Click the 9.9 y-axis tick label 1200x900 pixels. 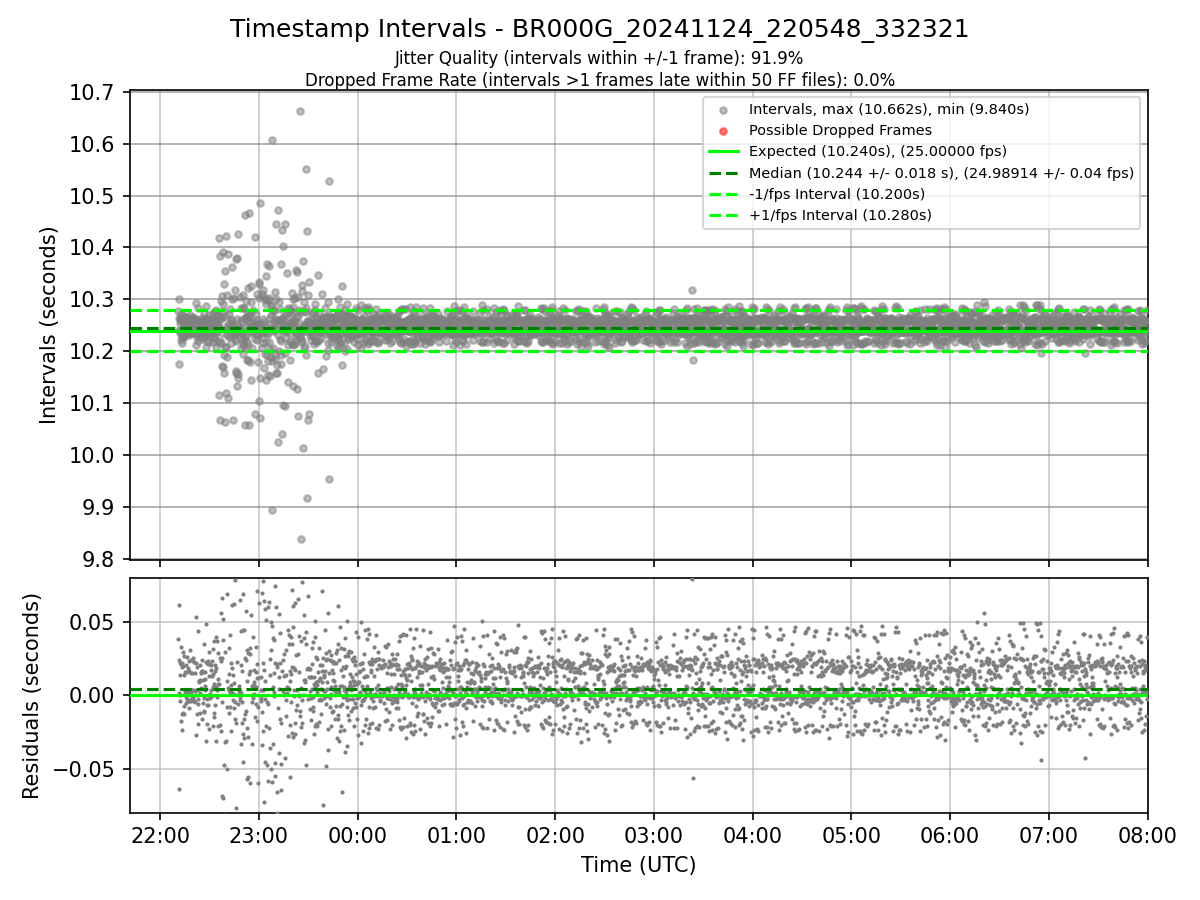(100, 507)
